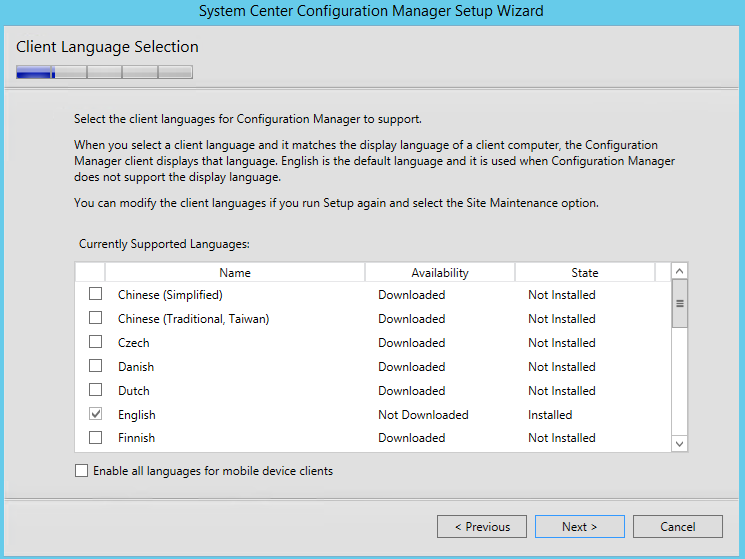Sort list by Name column header
The height and width of the screenshot is (559, 745).
click(235, 272)
